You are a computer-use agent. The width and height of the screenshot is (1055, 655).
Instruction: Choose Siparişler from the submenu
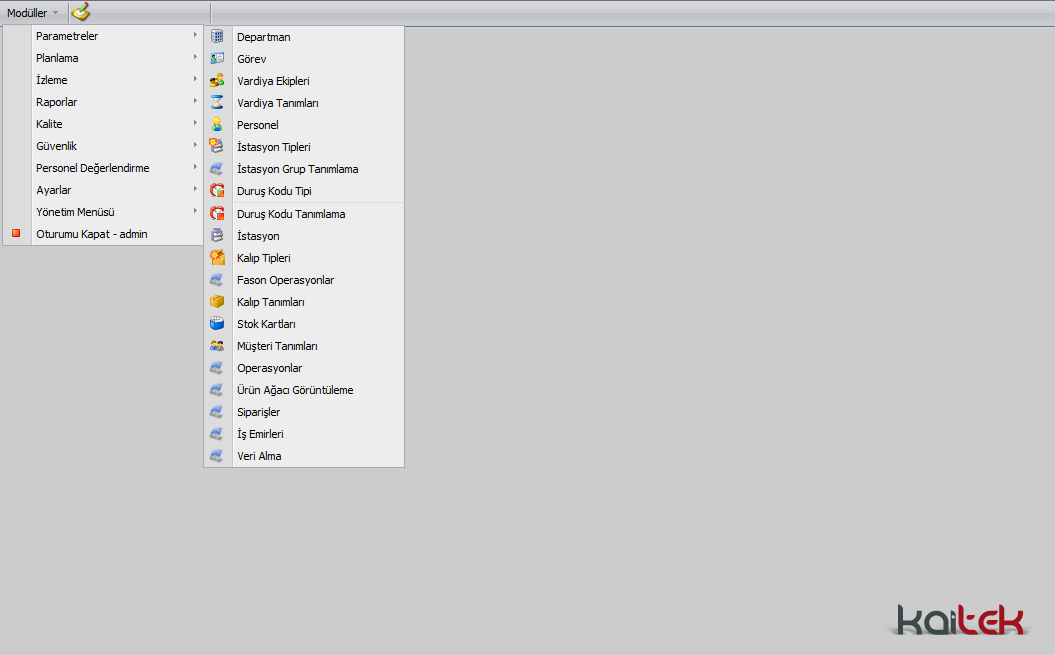click(258, 412)
